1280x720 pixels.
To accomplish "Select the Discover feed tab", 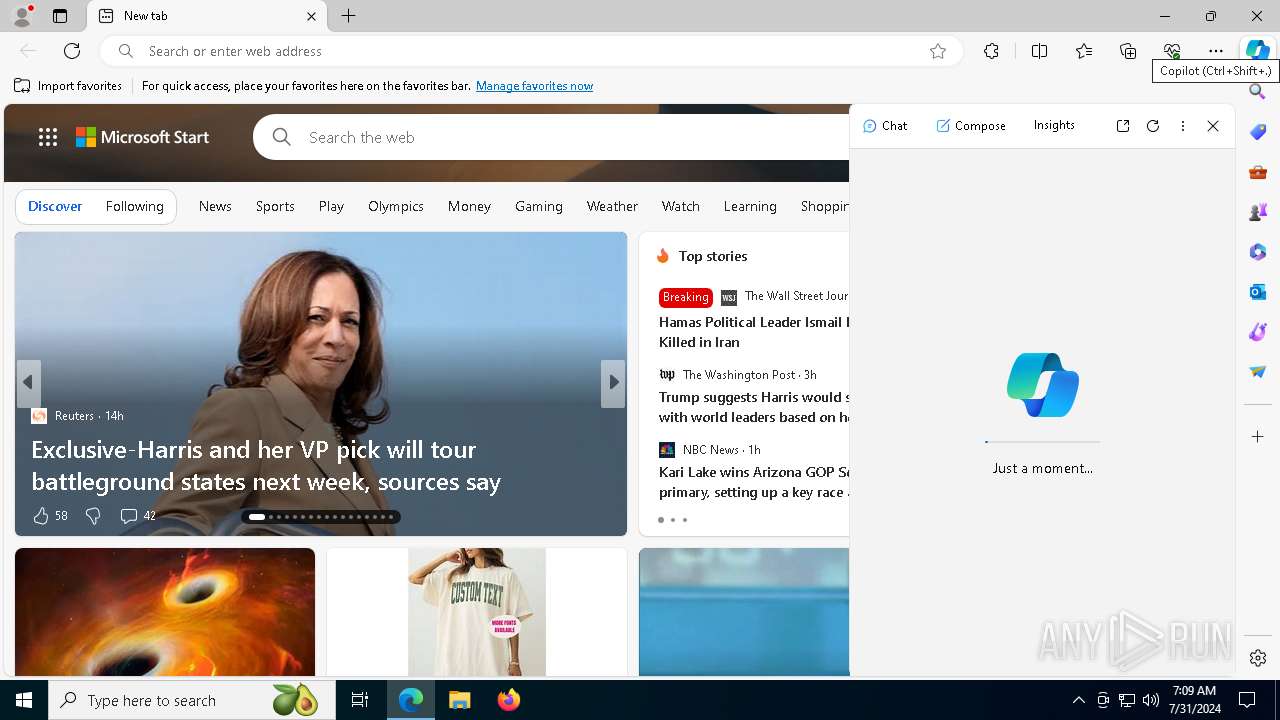I will [55, 206].
